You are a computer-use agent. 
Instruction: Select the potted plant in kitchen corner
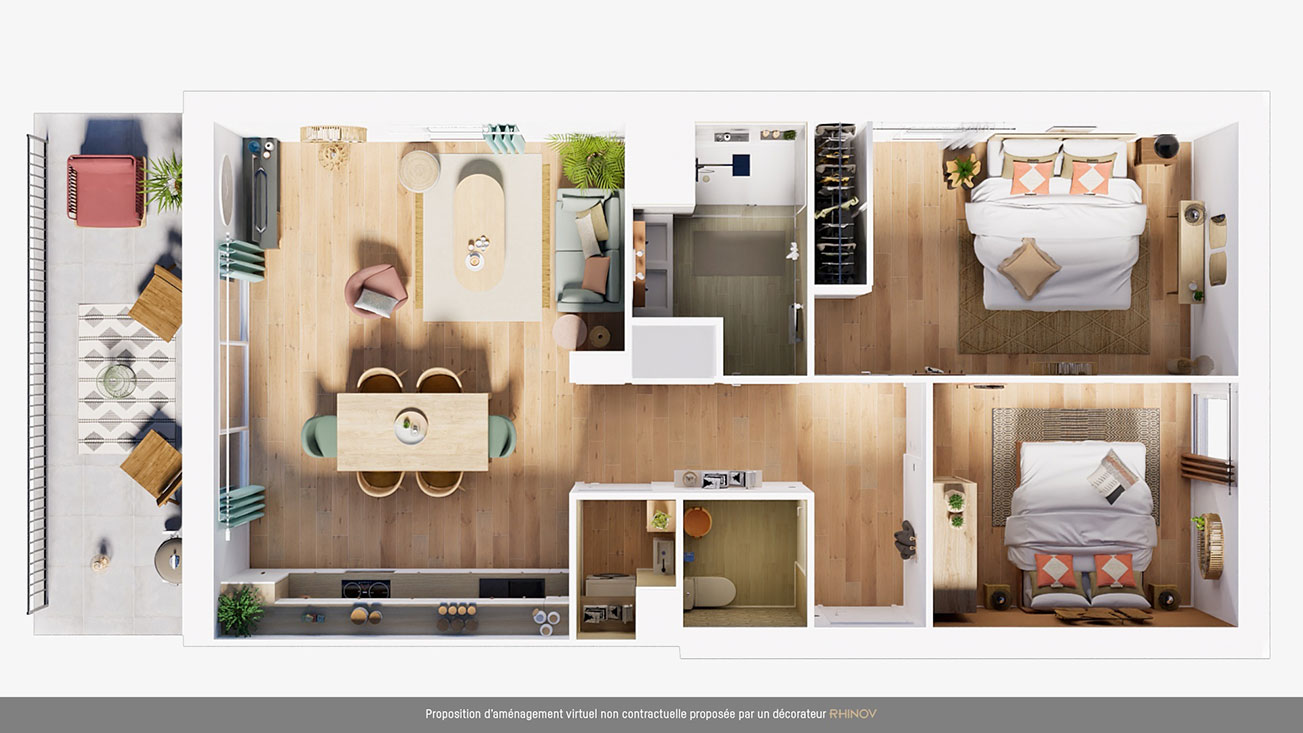(240, 610)
